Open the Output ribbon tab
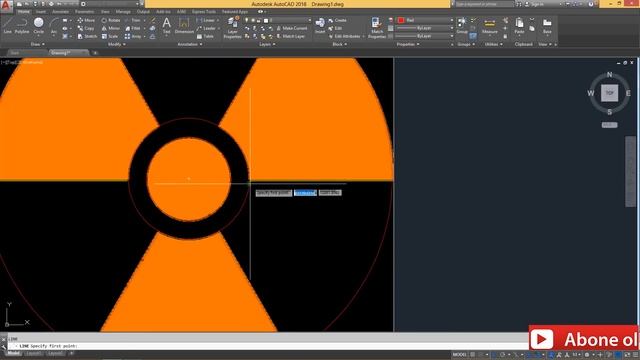Viewport: 640px width, 360px height. [143, 12]
